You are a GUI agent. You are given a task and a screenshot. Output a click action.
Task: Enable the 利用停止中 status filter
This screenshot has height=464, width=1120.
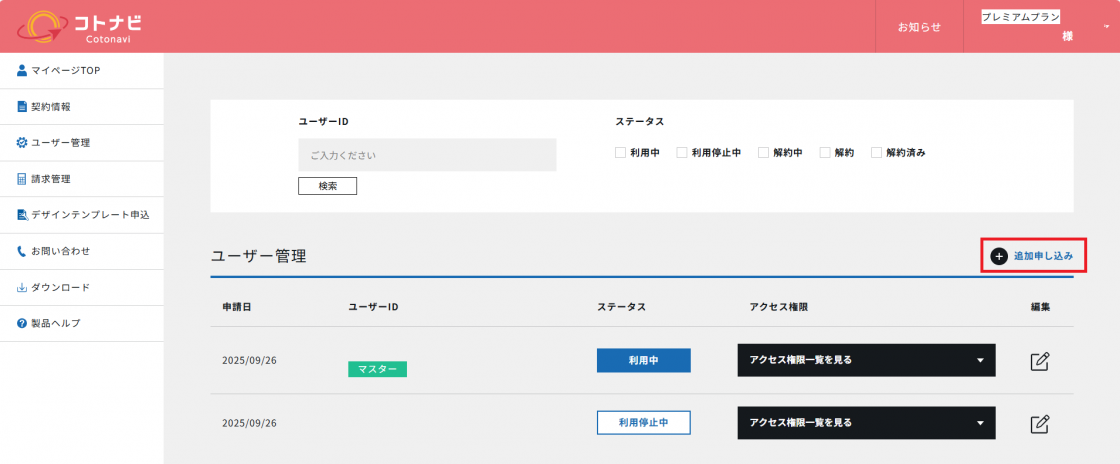682,153
